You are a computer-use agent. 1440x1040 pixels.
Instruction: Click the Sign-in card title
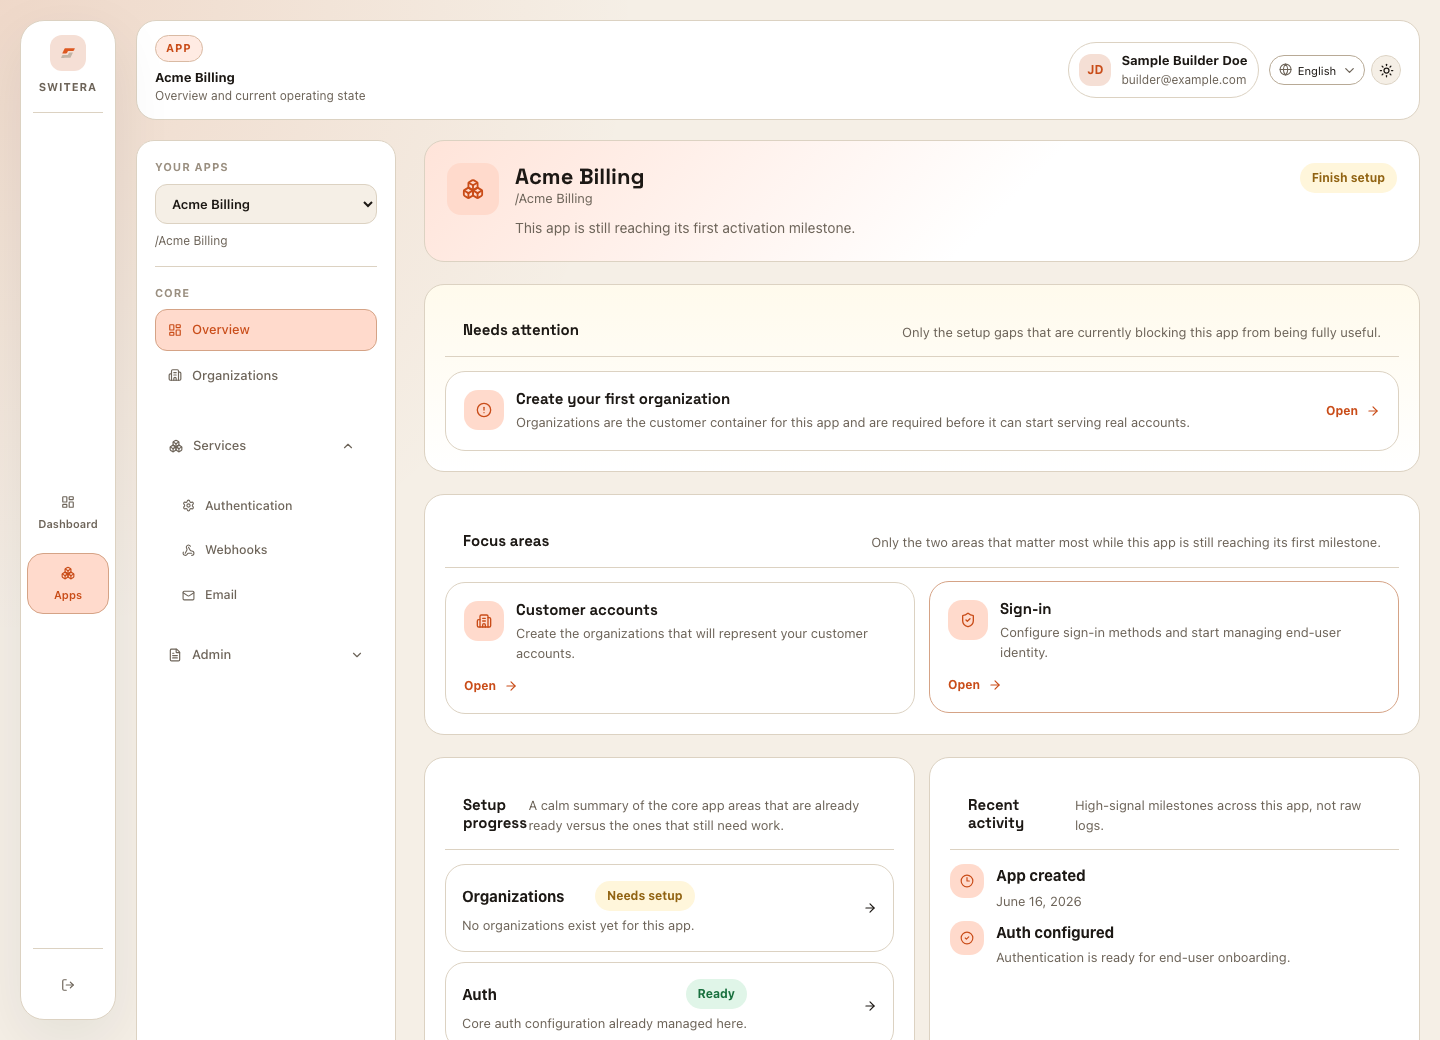1025,609
